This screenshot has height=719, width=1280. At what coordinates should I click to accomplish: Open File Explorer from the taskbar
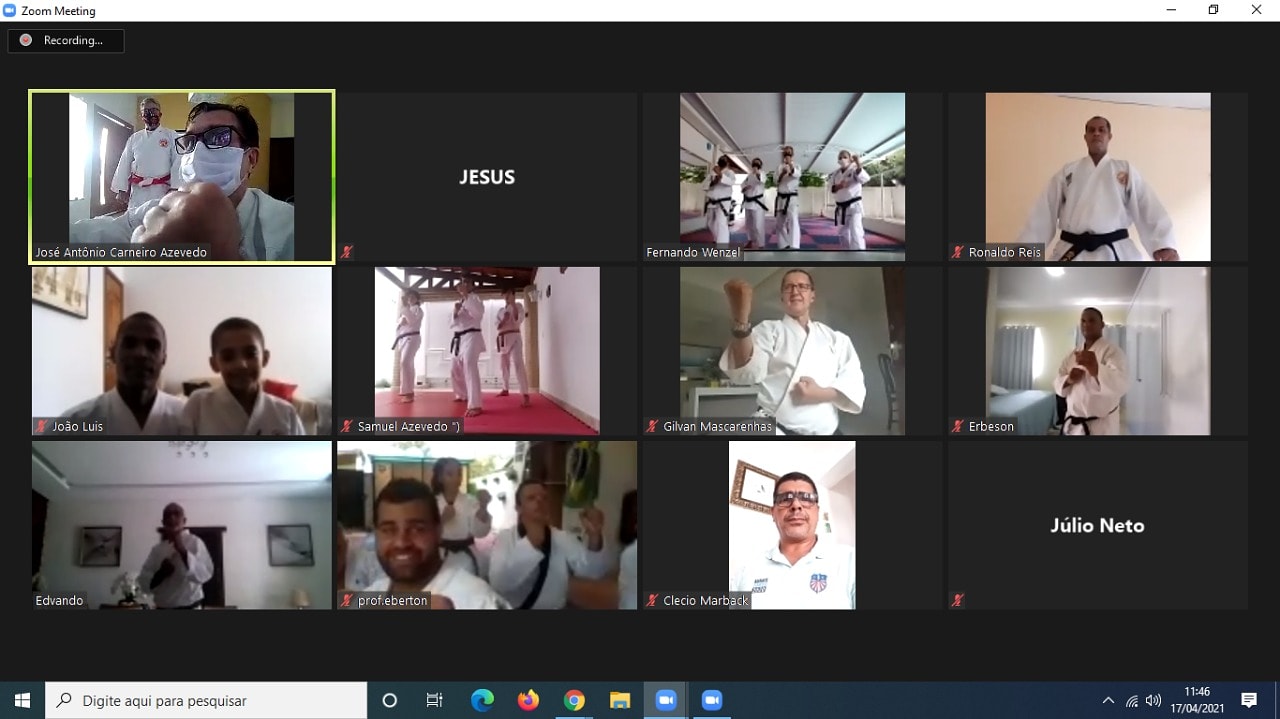620,700
